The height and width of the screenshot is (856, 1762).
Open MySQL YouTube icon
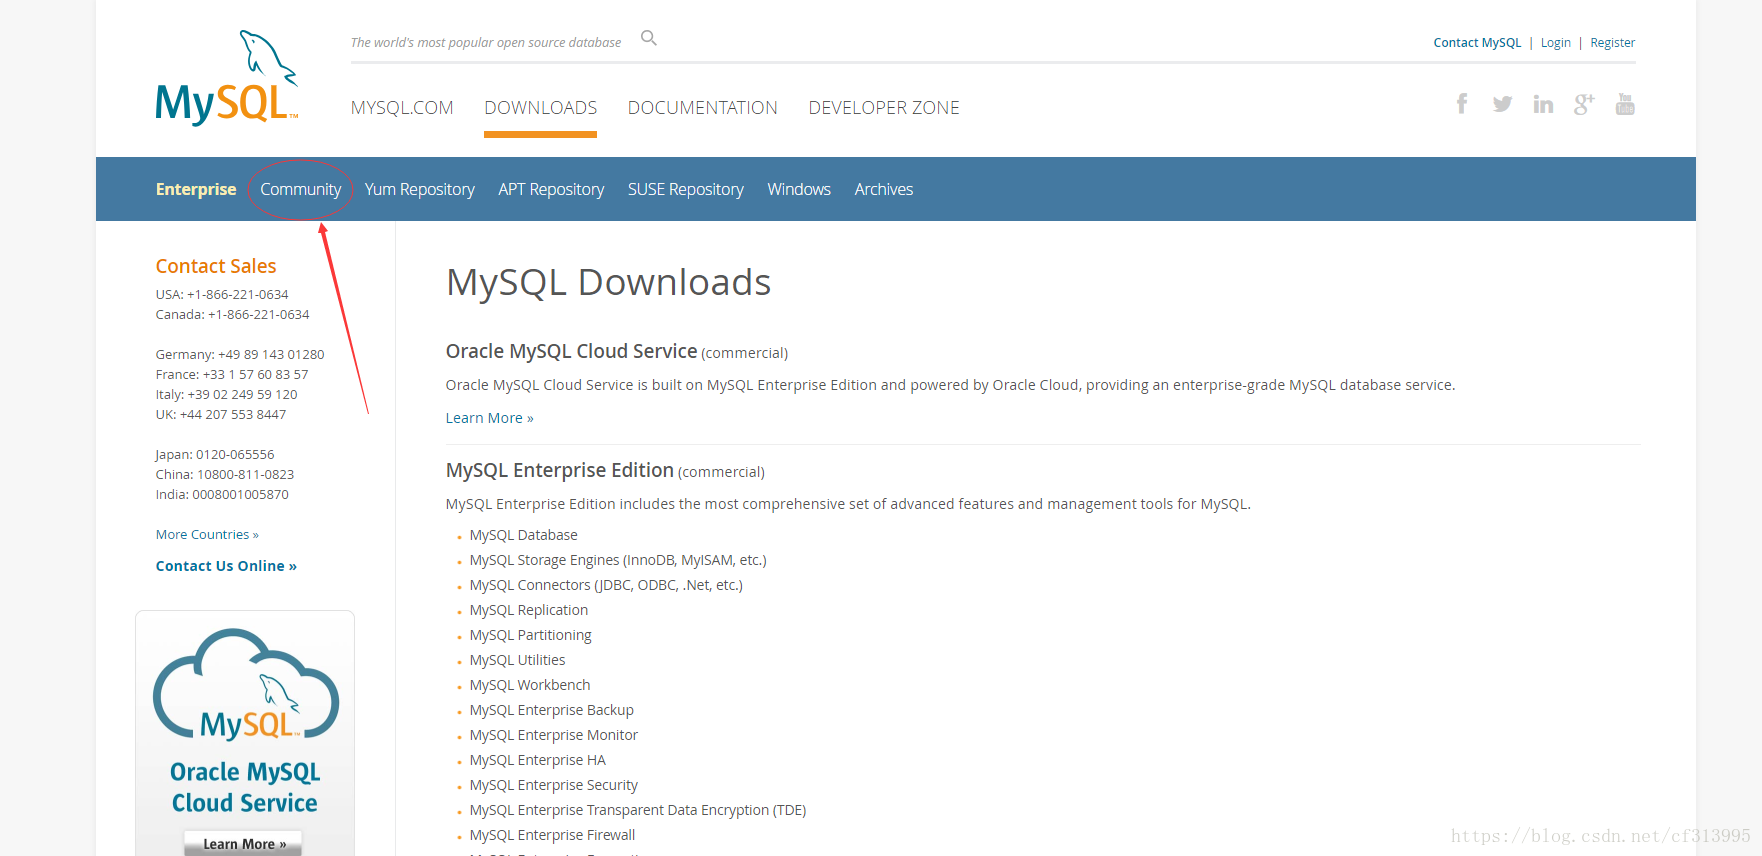[1625, 104]
